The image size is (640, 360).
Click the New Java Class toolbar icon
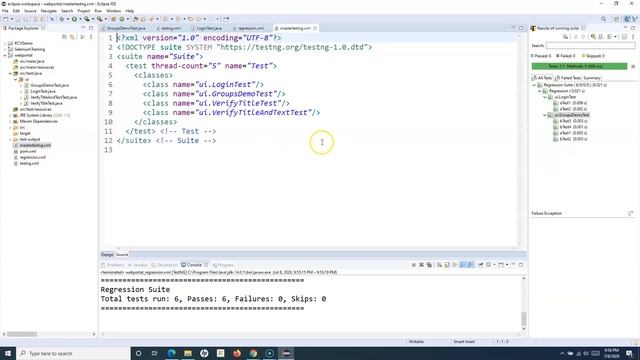pos(122,19)
